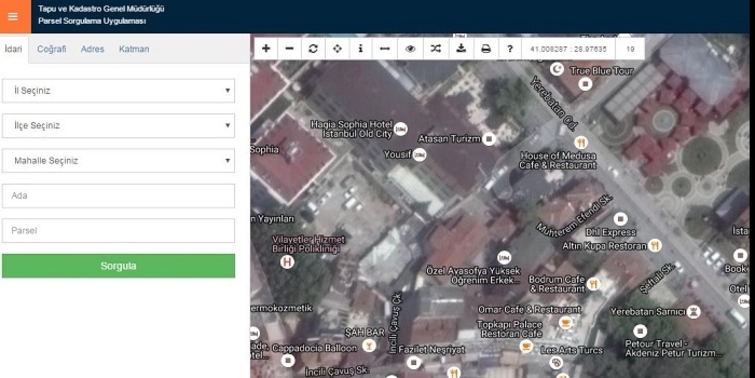
Task: Click the Dhl Express map marker
Action: point(621,219)
